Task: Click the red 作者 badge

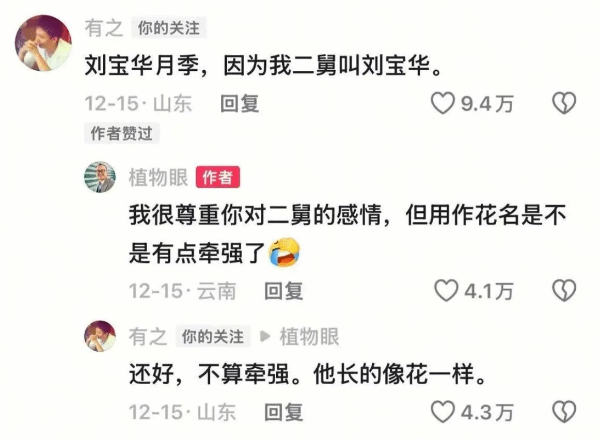Action: pos(218,177)
